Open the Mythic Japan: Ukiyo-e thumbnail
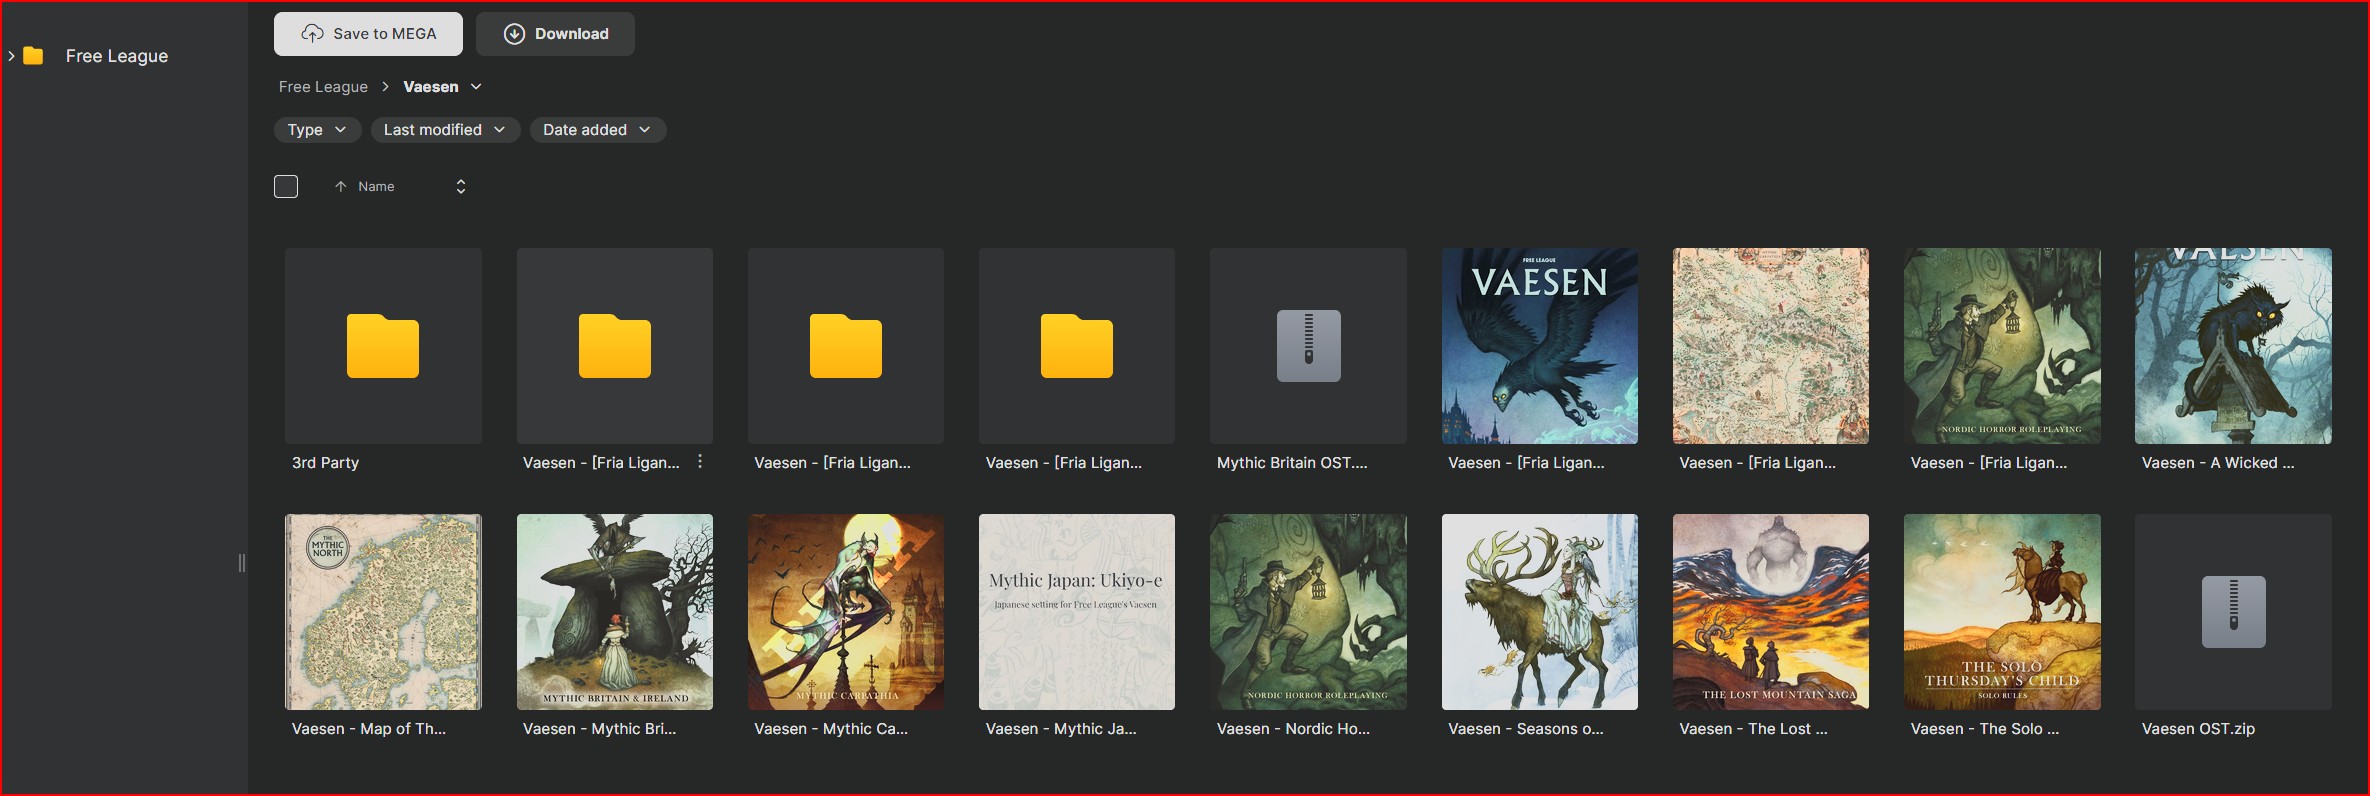The width and height of the screenshot is (2370, 796). click(x=1077, y=612)
